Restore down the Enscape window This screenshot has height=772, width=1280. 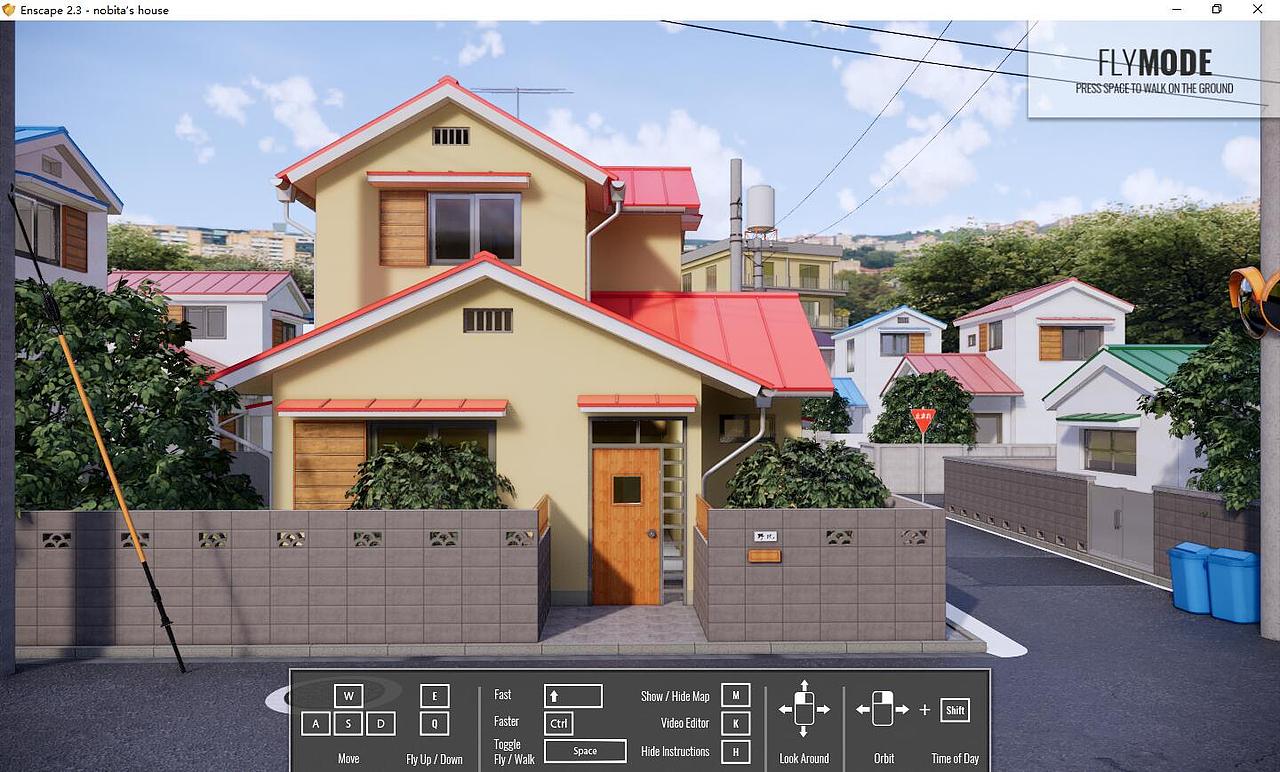(x=1216, y=10)
